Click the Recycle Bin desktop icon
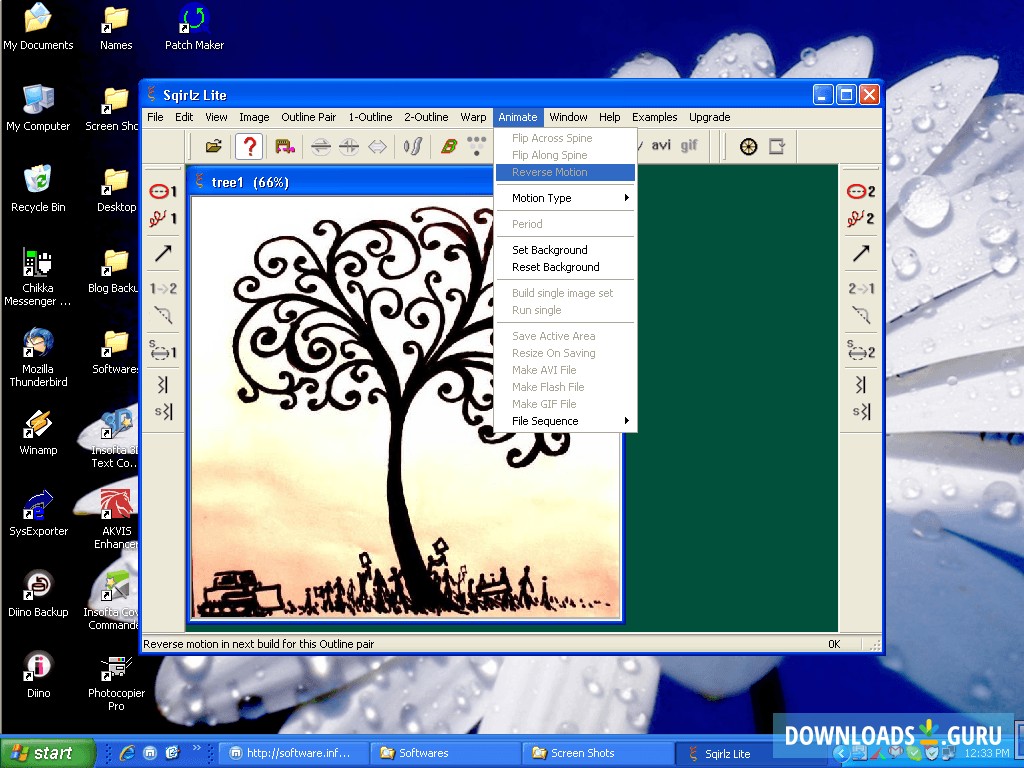This screenshot has width=1024, height=768. [x=38, y=189]
